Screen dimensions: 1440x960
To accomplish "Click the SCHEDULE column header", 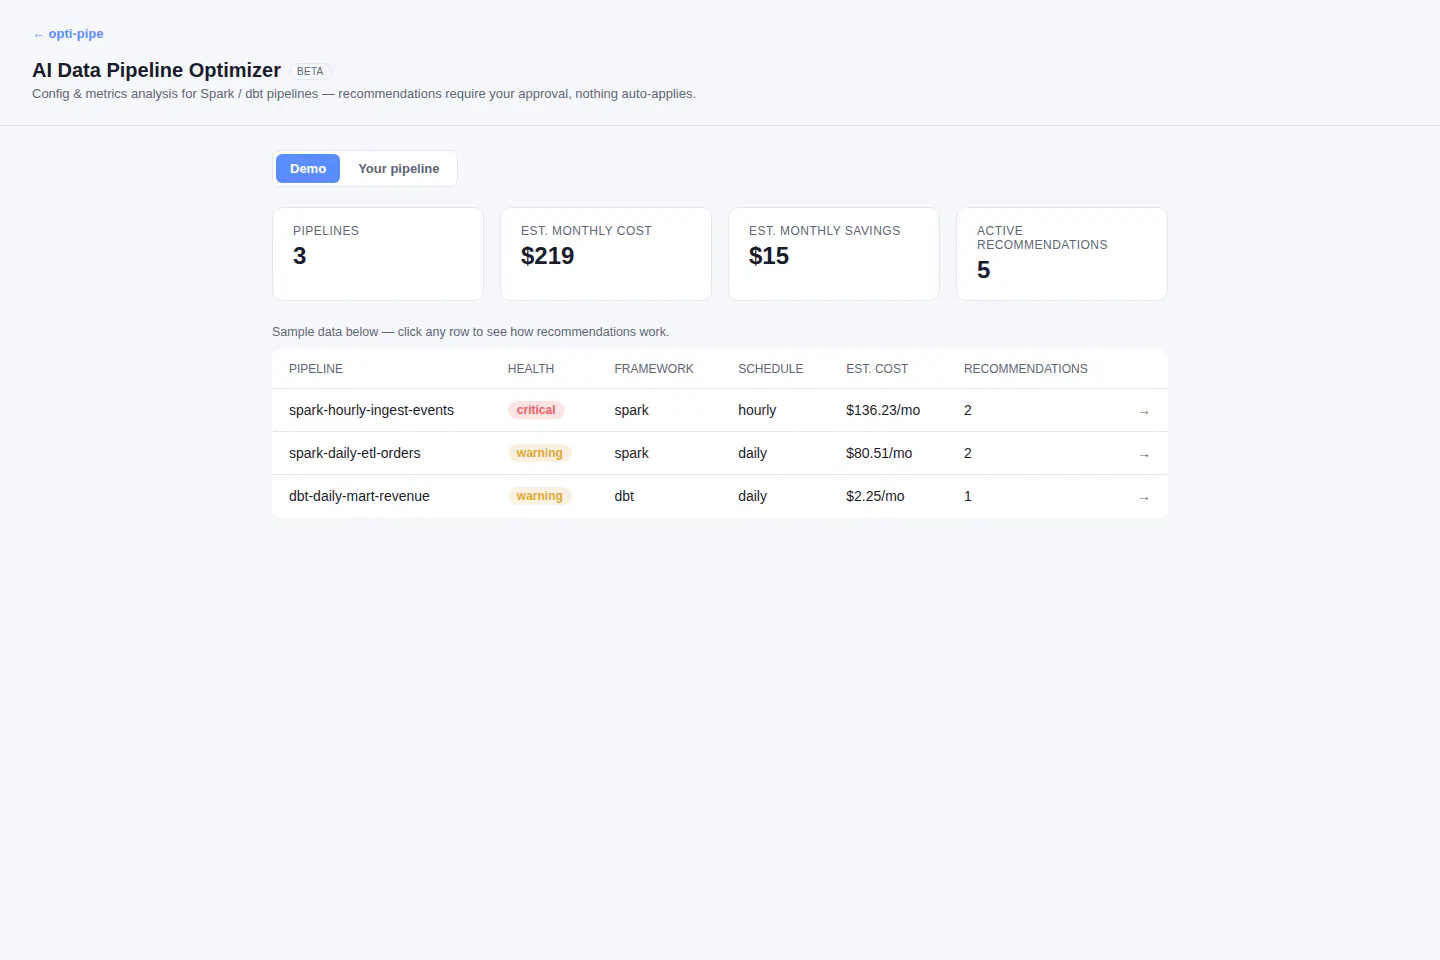I will 771,369.
